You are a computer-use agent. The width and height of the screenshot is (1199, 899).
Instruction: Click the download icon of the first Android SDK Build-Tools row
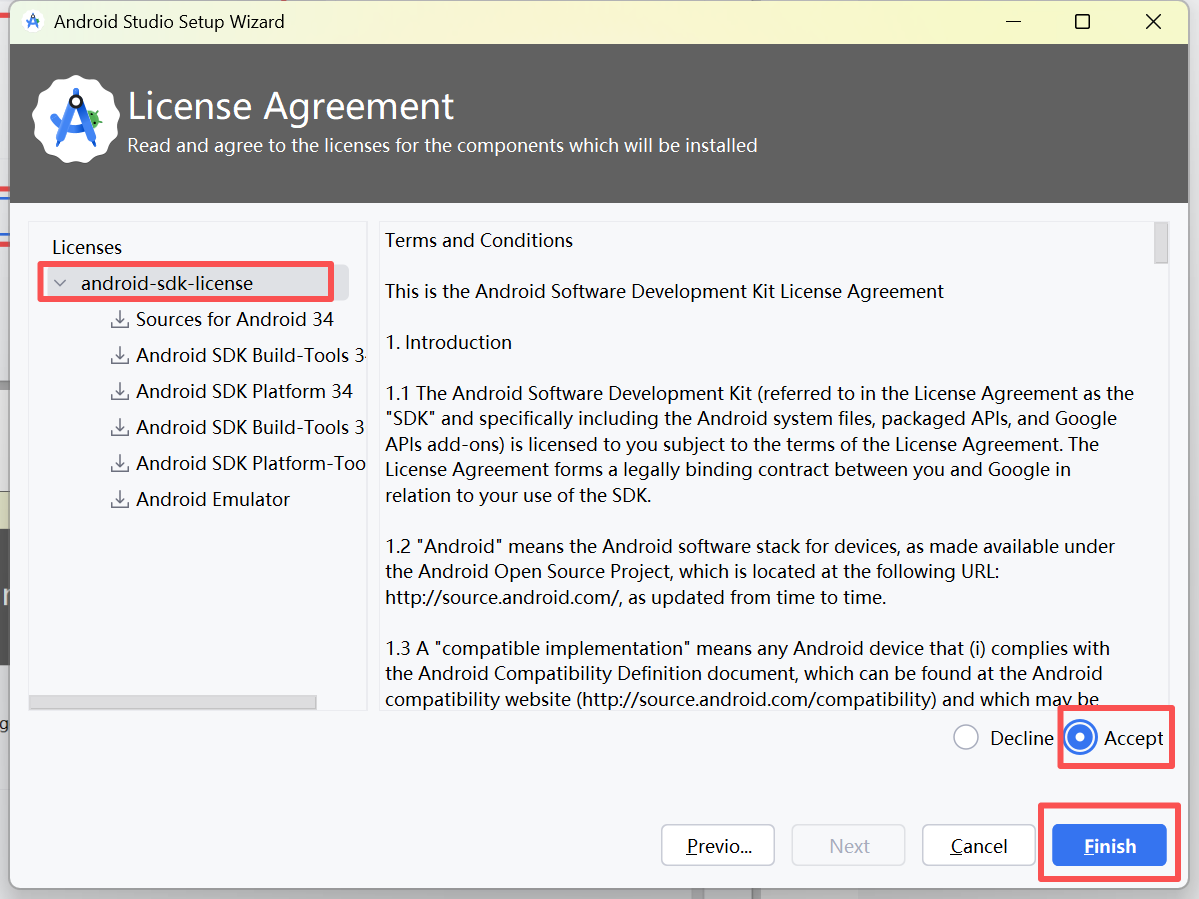[x=119, y=355]
